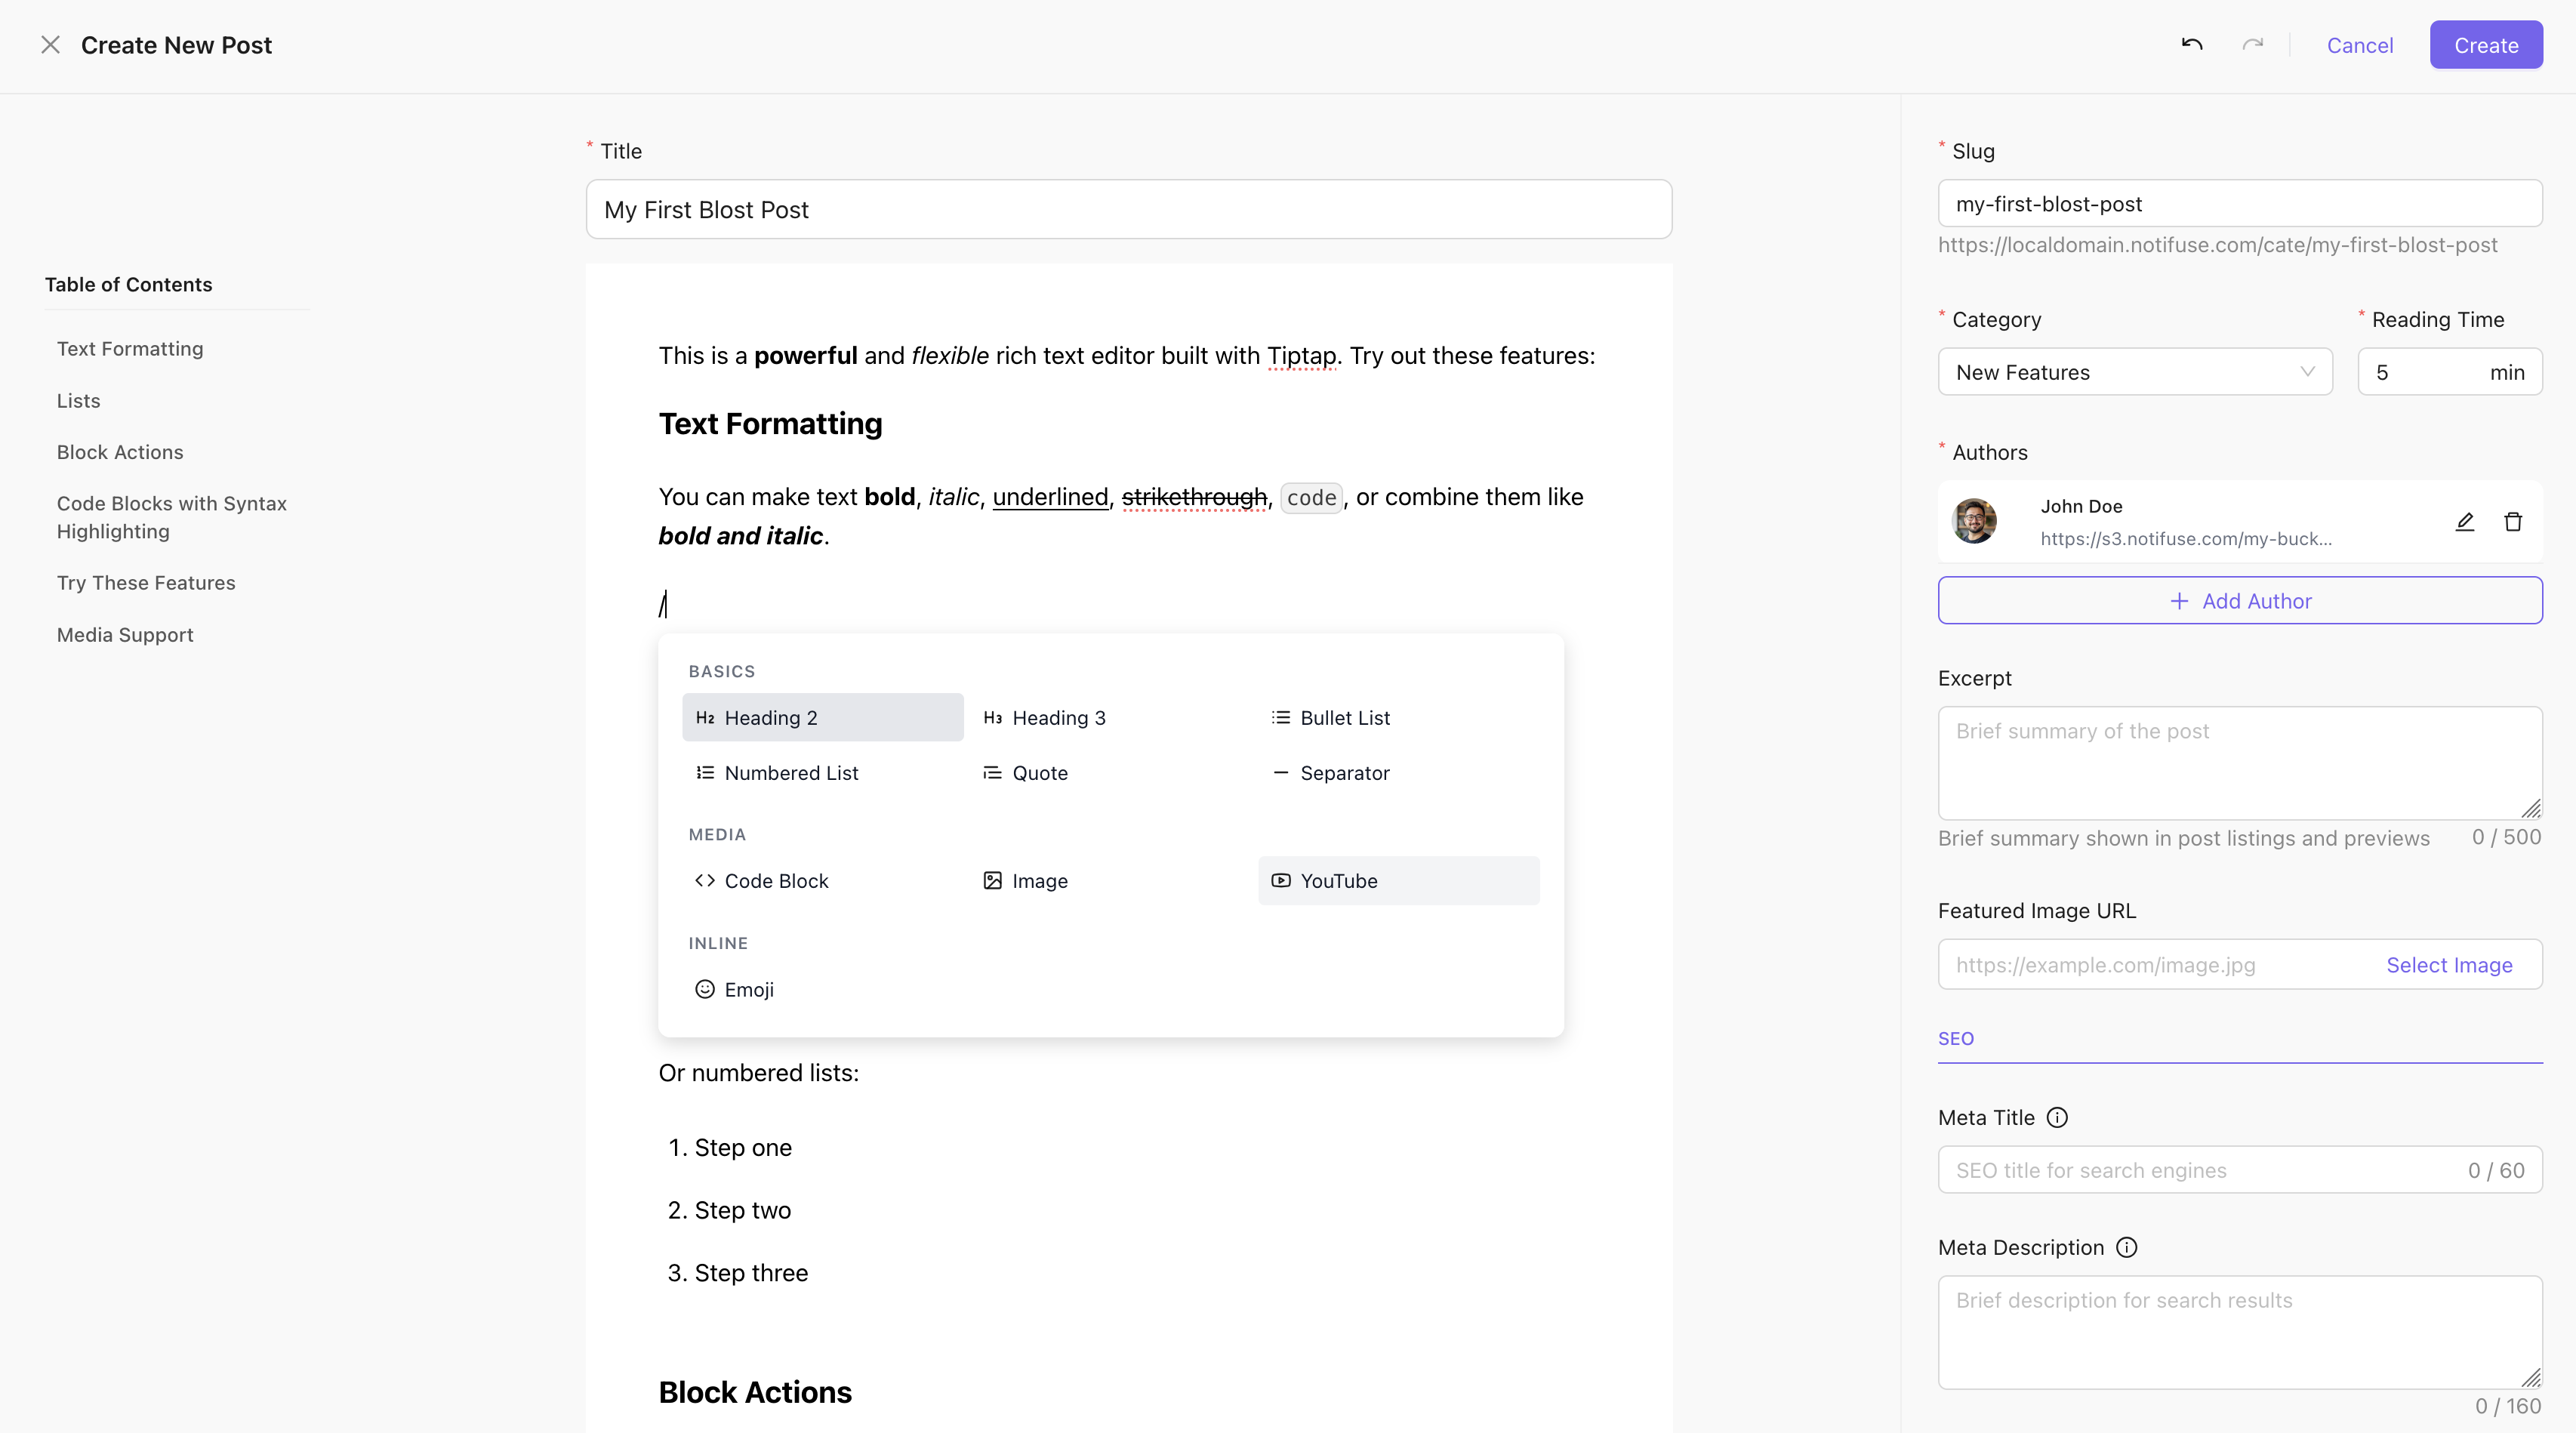
Task: Click the X icon beside Create New Post
Action: [x=50, y=45]
